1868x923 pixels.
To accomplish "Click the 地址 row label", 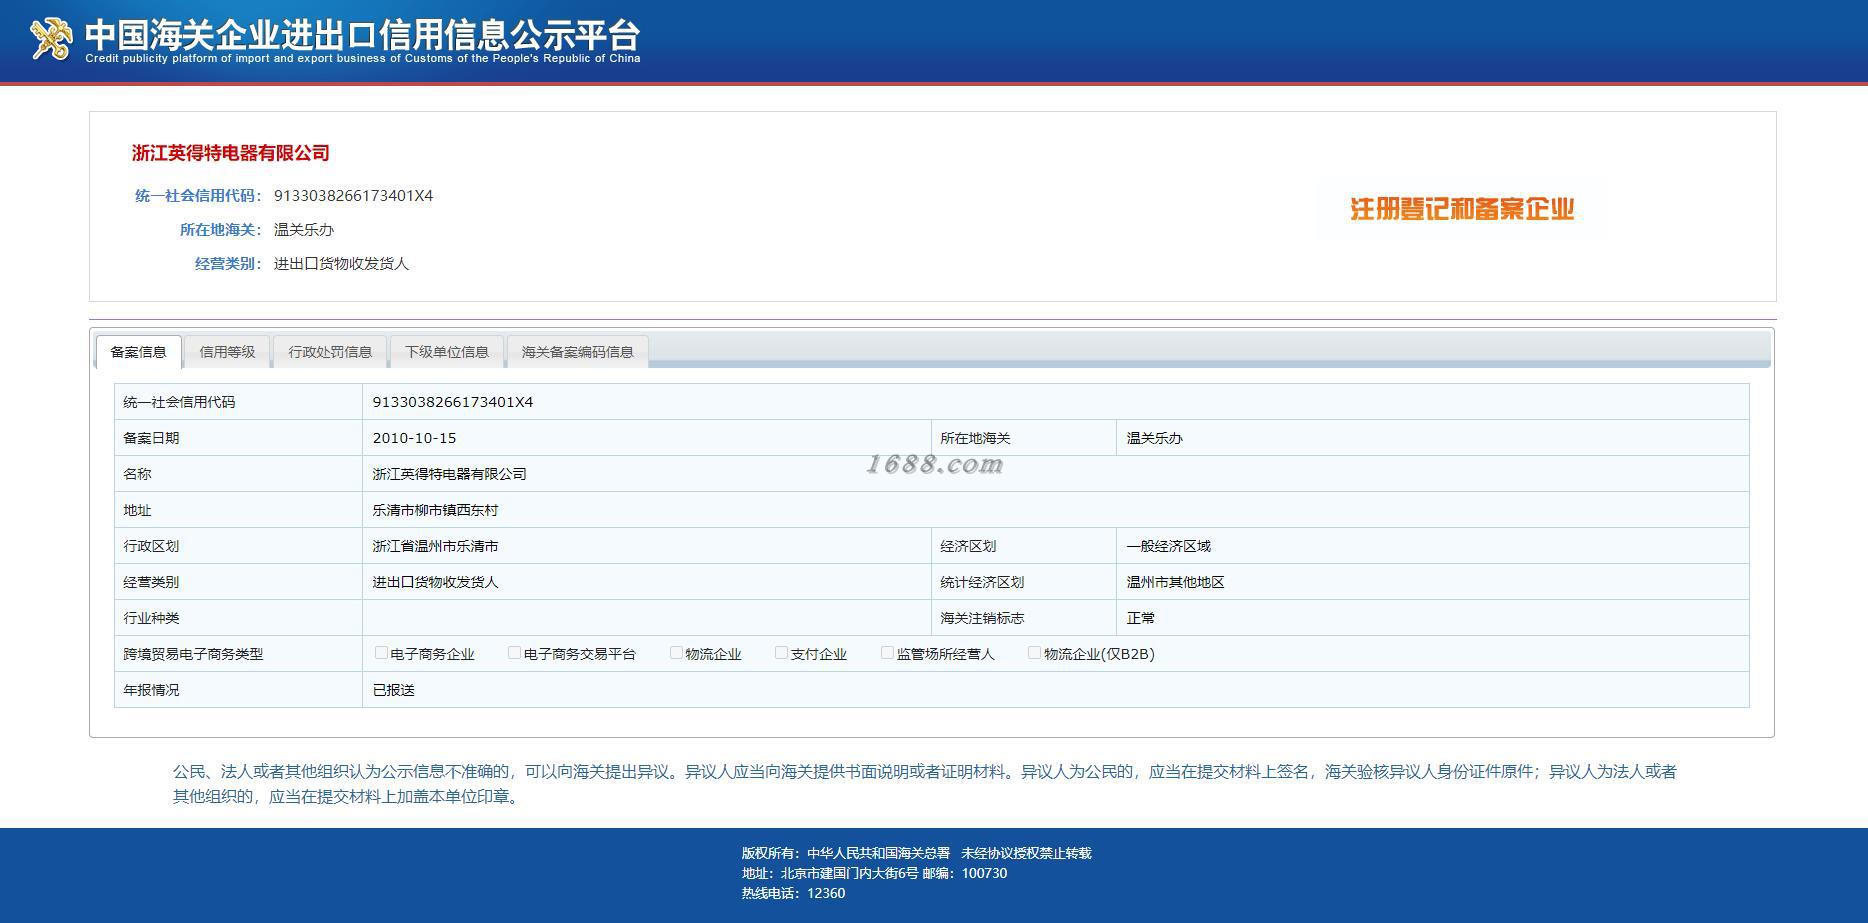I will click(x=137, y=510).
